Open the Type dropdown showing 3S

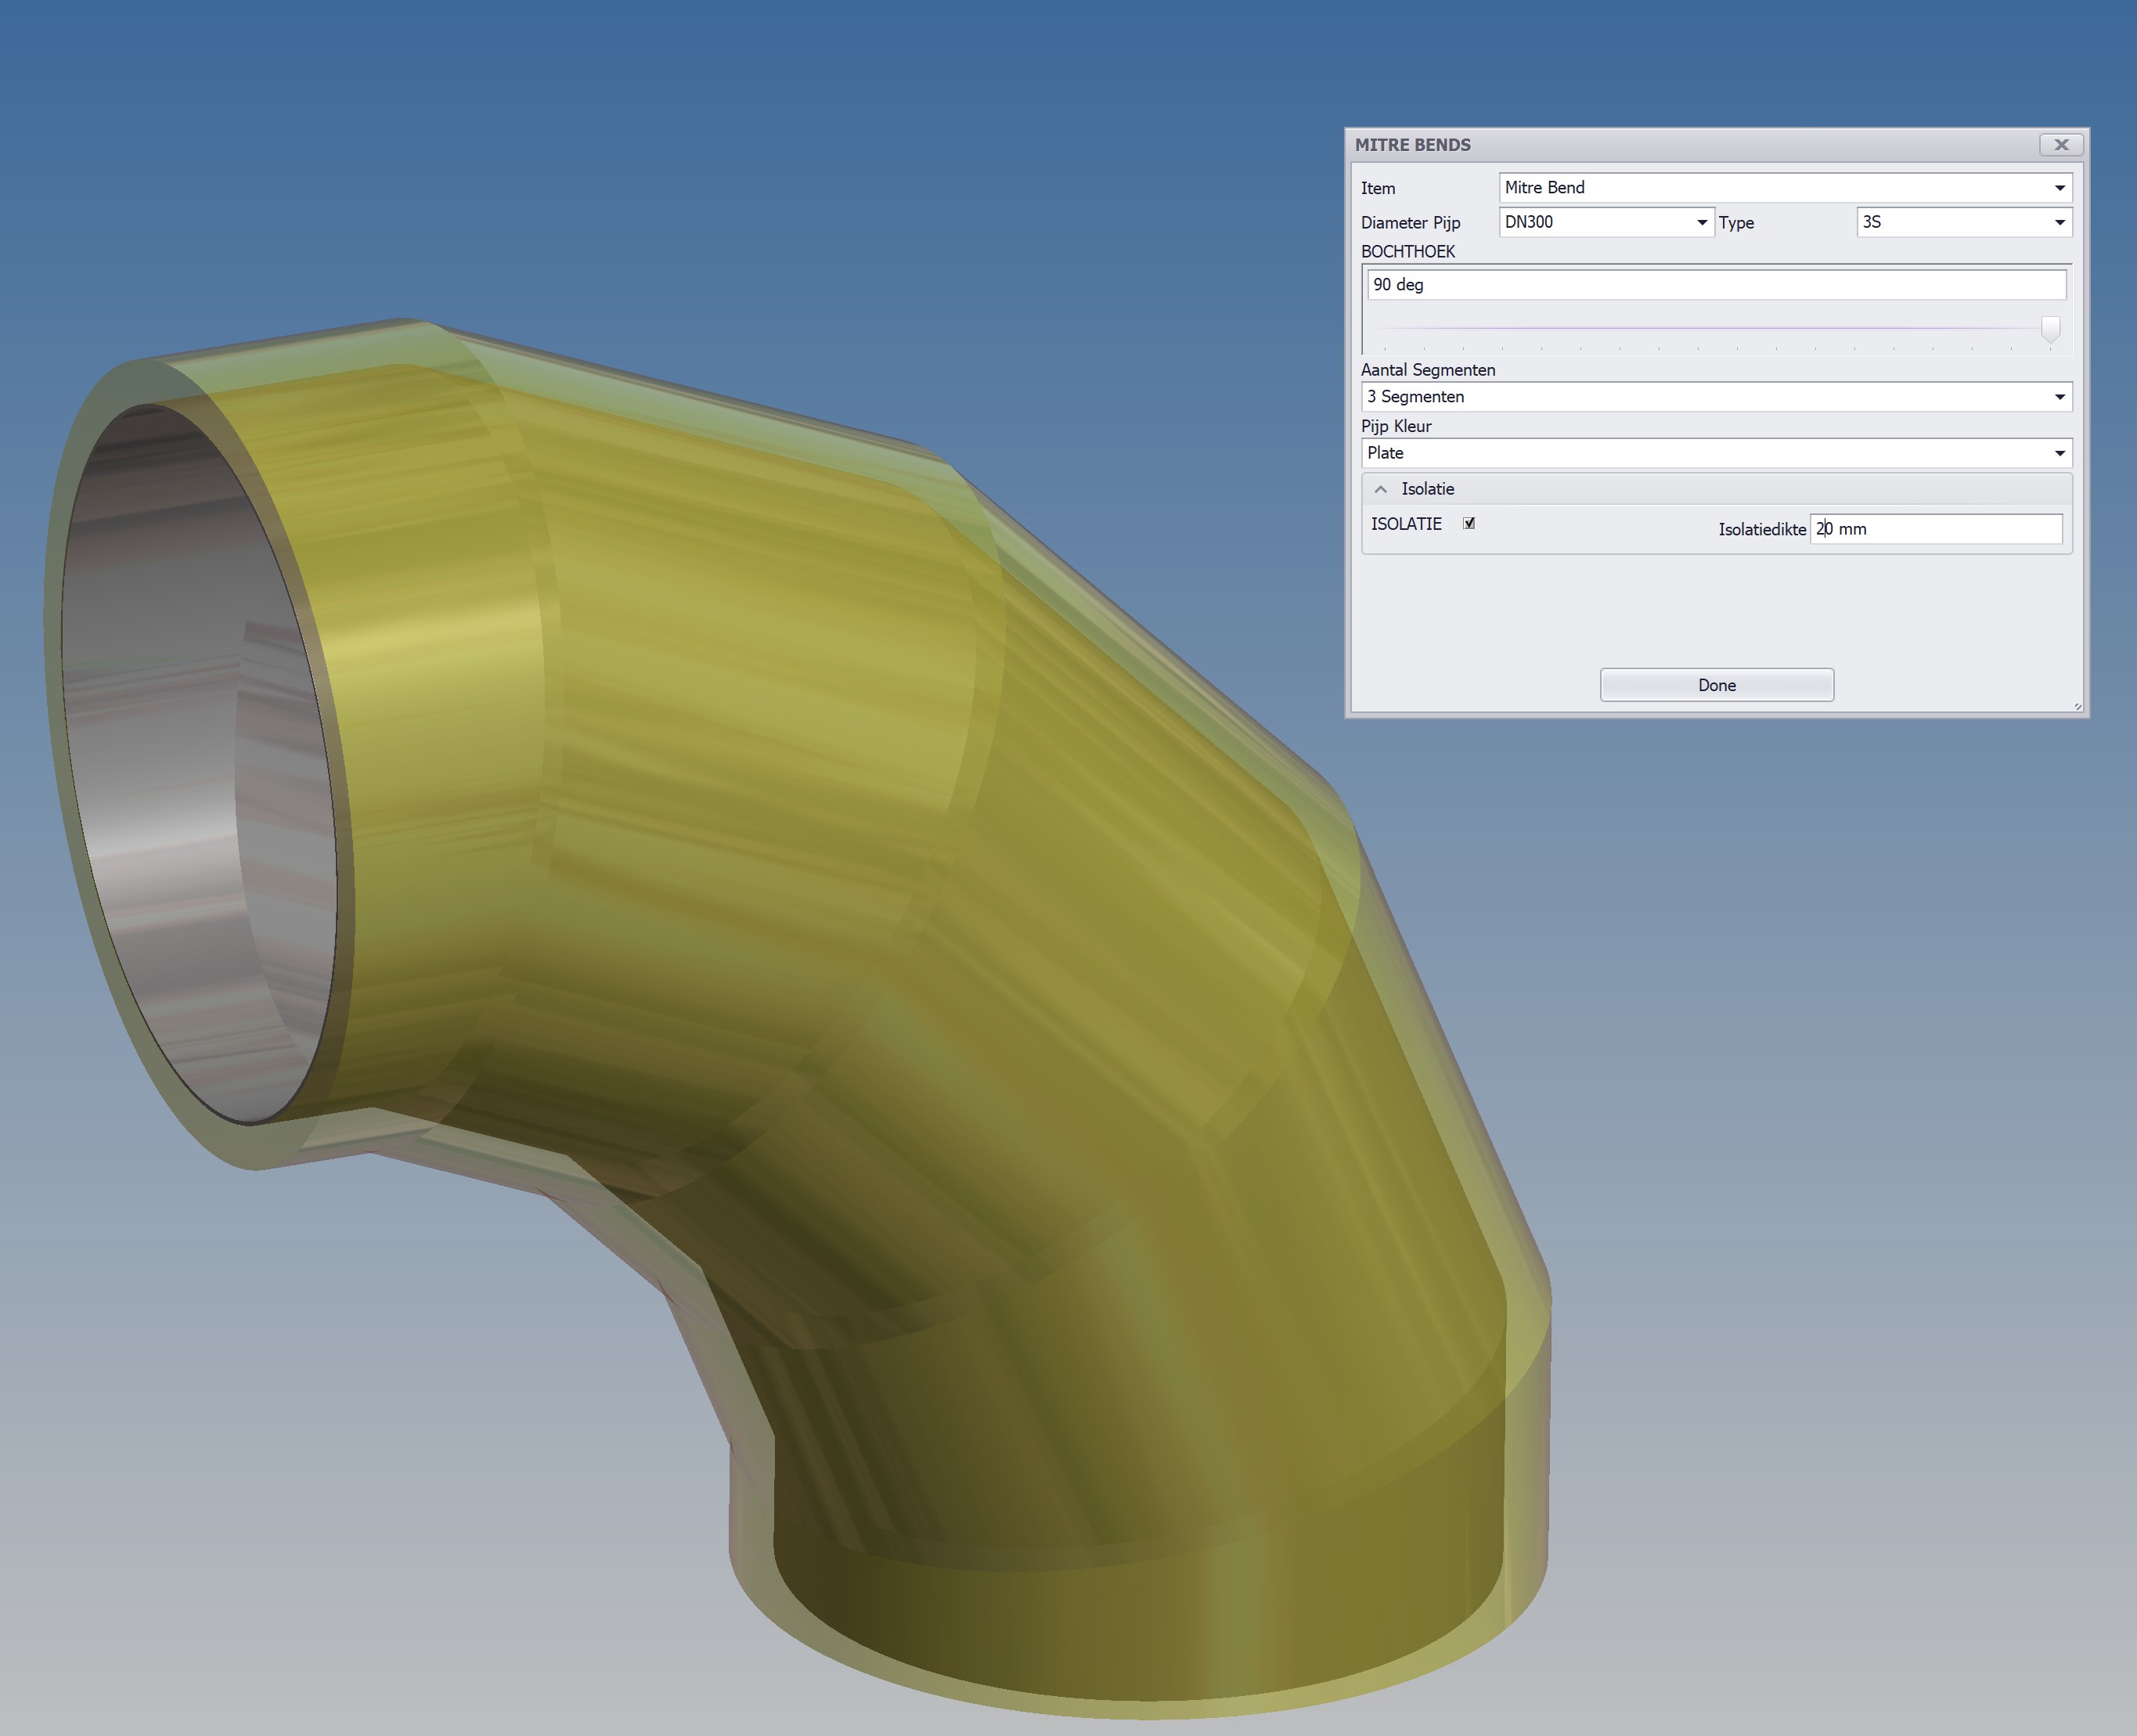[x=2059, y=222]
